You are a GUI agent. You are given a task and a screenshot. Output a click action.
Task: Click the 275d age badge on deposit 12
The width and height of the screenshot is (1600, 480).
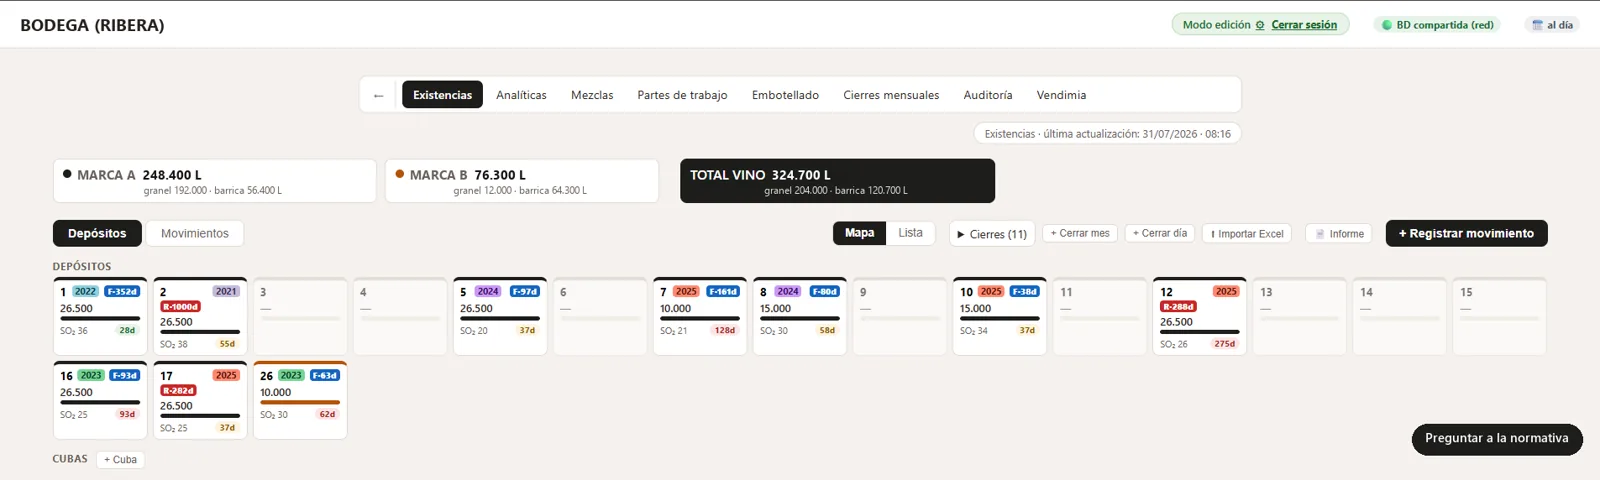1225,344
